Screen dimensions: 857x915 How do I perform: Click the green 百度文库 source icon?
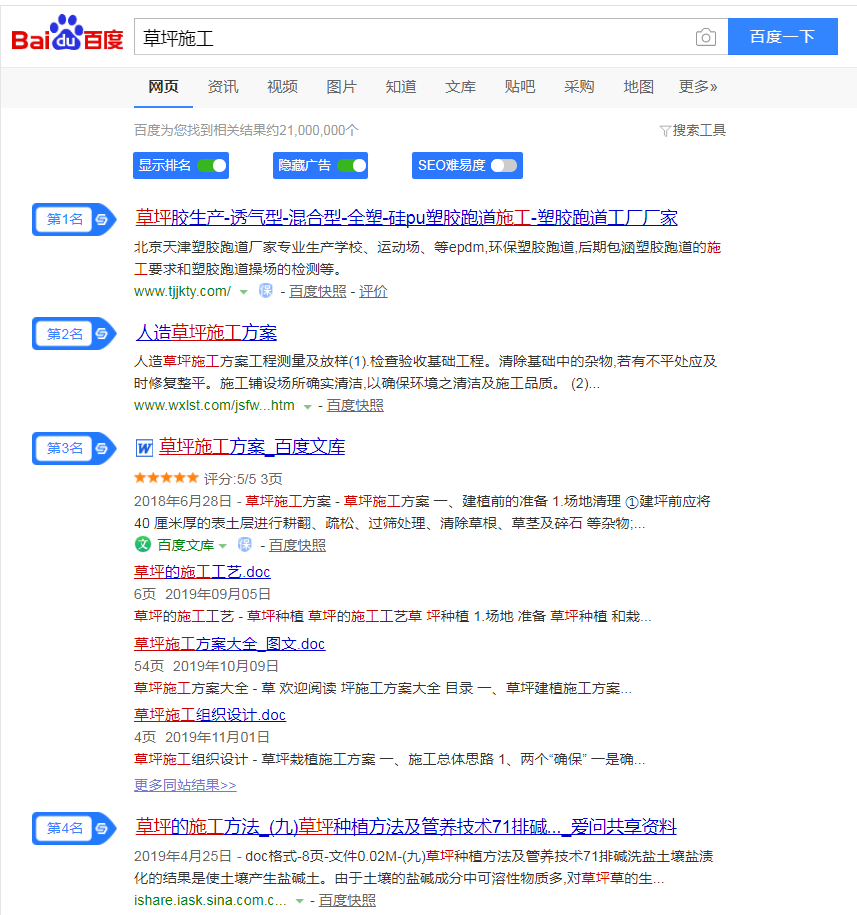click(x=143, y=544)
